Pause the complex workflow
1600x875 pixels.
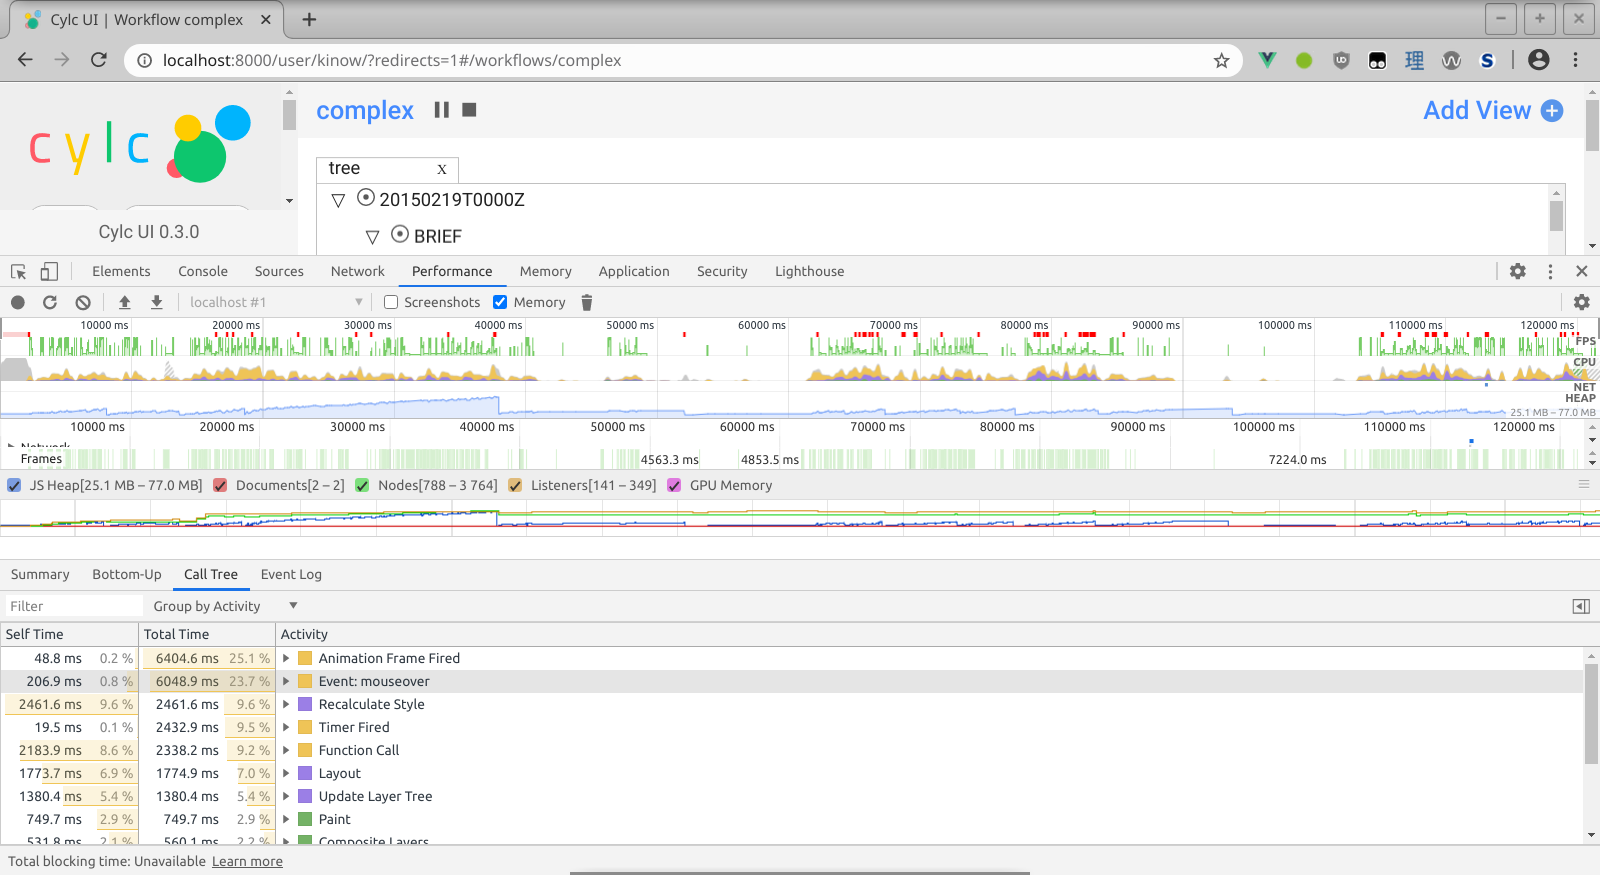[441, 110]
